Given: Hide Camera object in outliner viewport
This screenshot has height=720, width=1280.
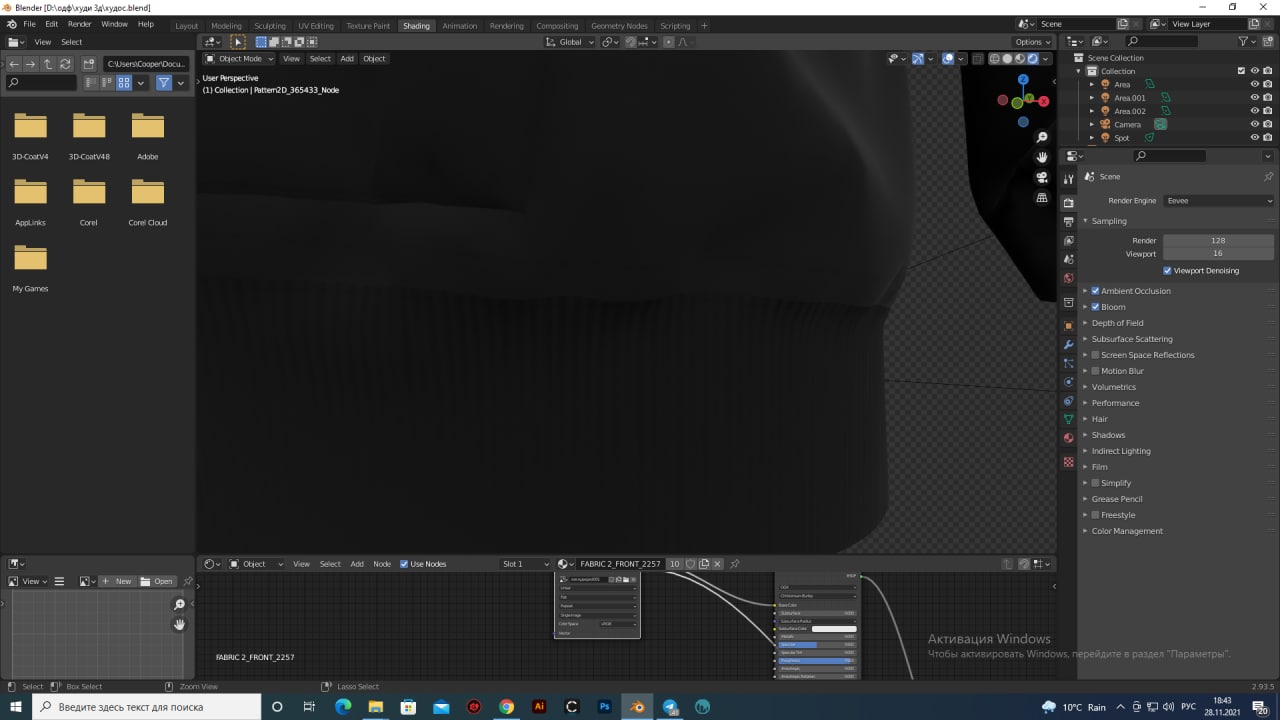Looking at the screenshot, I should [1254, 125].
